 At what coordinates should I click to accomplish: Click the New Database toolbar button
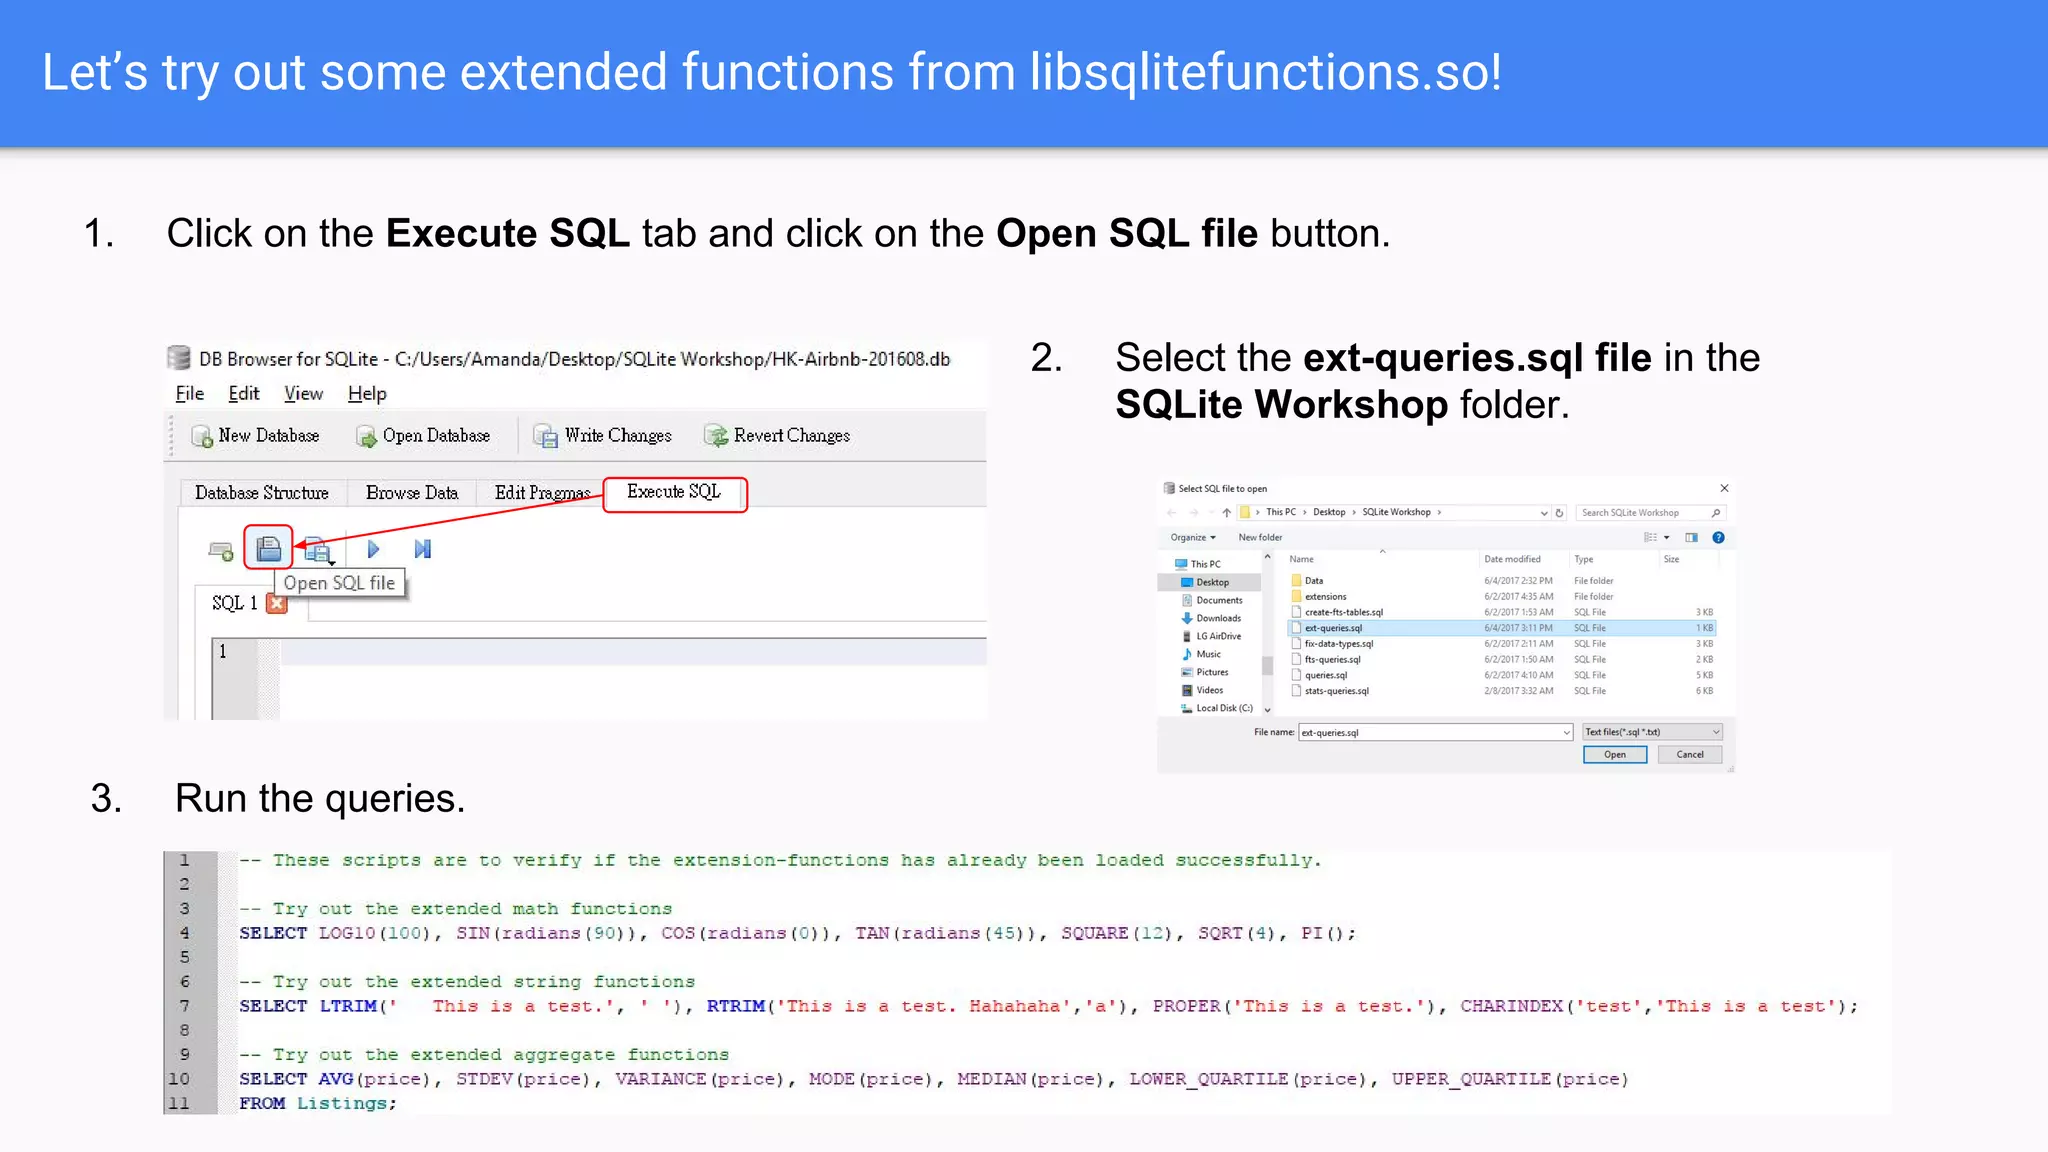coord(255,436)
